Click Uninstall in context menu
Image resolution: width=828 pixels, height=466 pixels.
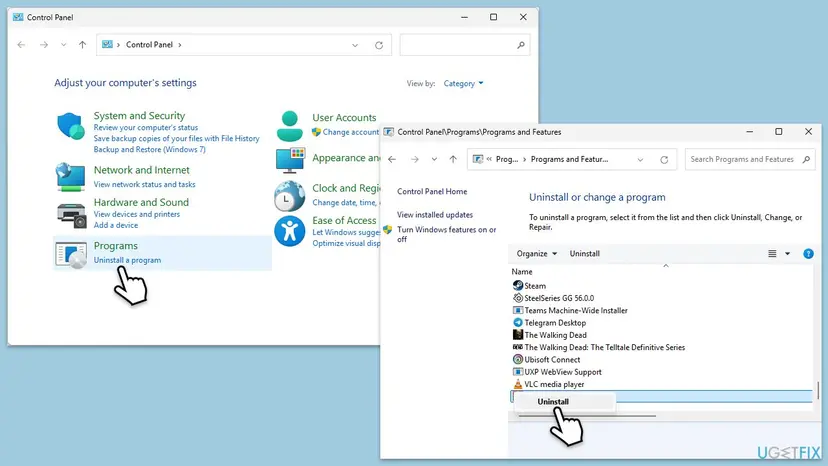pos(553,402)
